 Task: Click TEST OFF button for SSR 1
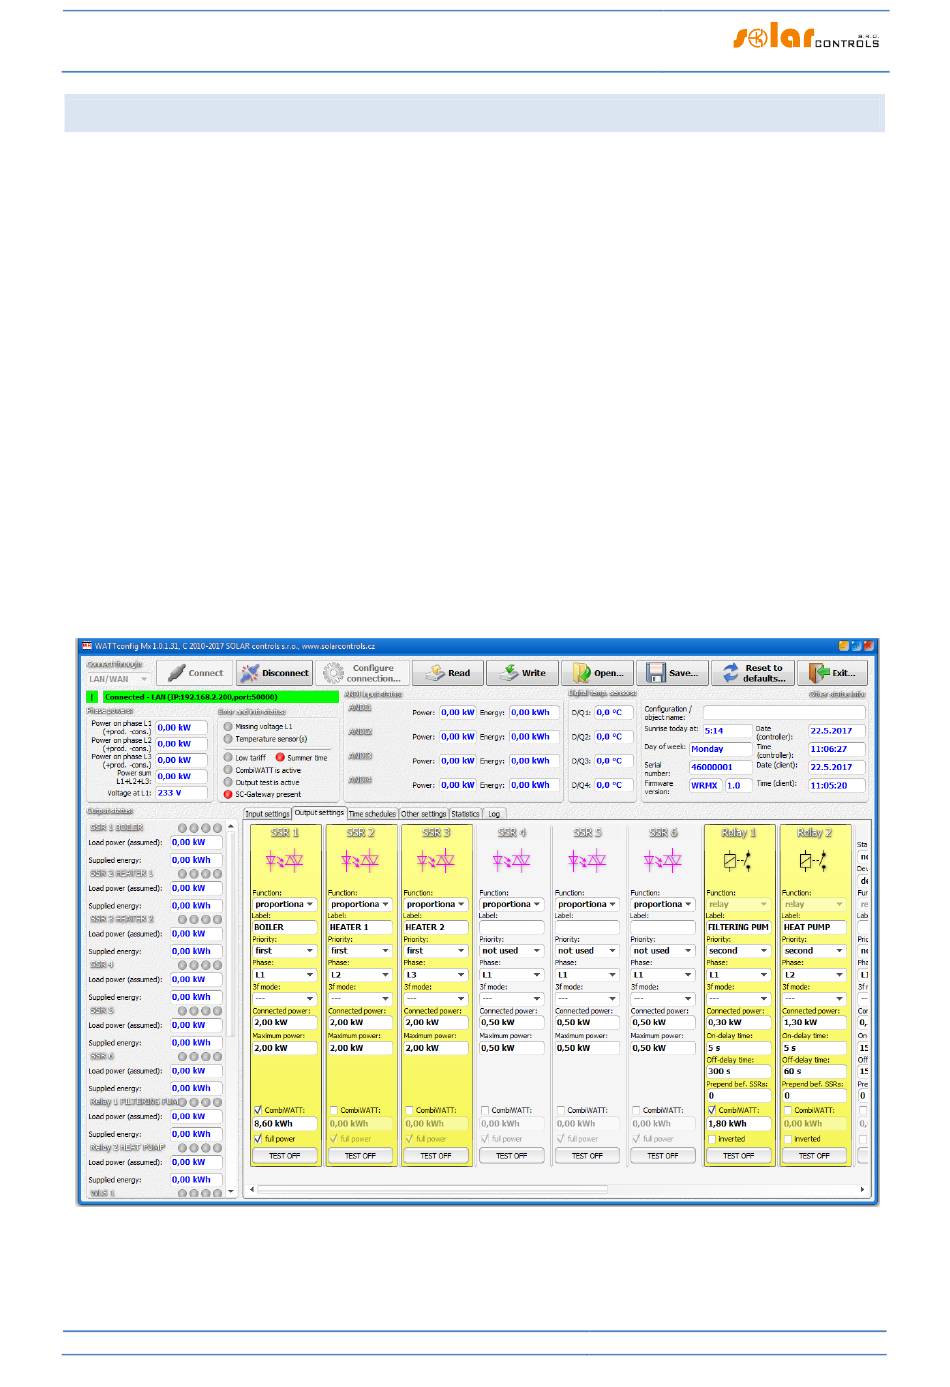(284, 1156)
